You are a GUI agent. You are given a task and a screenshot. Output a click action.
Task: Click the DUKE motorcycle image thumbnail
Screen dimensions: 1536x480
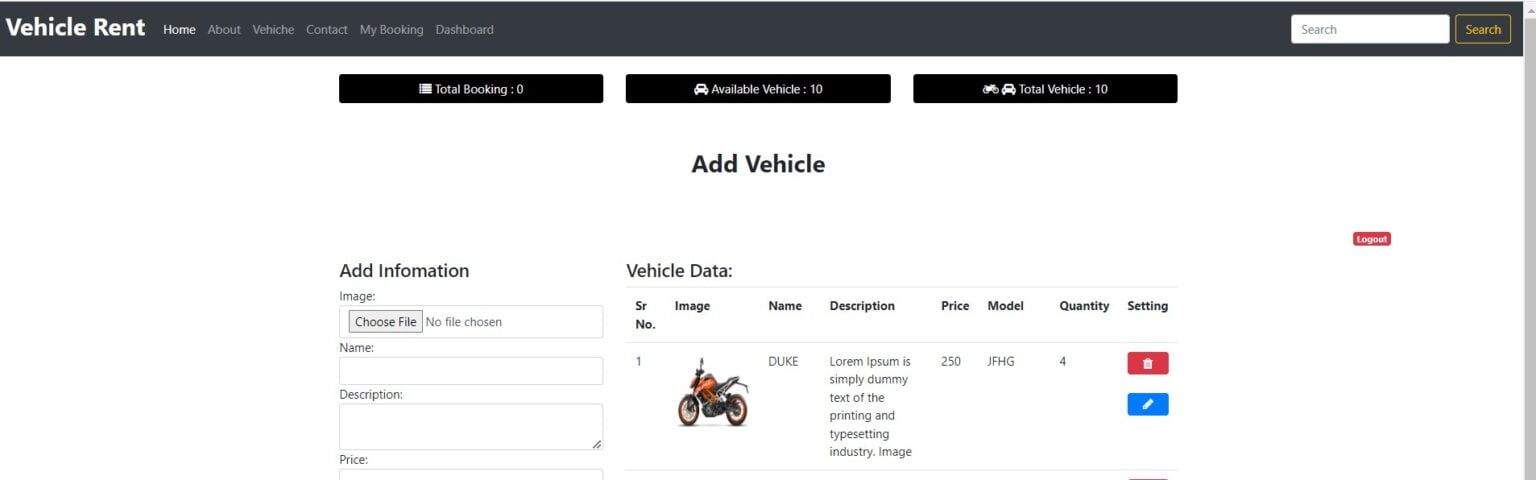tap(712, 392)
